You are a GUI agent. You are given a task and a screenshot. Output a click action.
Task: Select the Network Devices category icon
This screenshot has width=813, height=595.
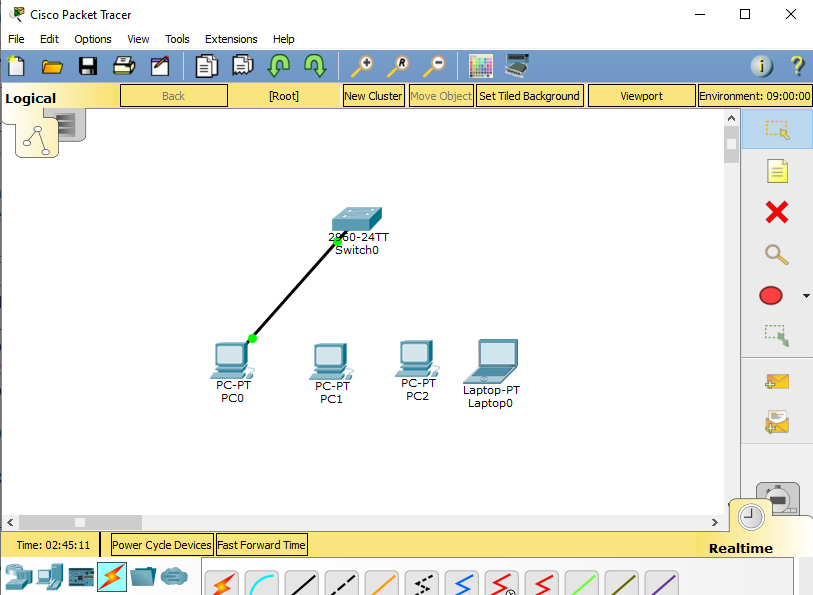tap(19, 577)
